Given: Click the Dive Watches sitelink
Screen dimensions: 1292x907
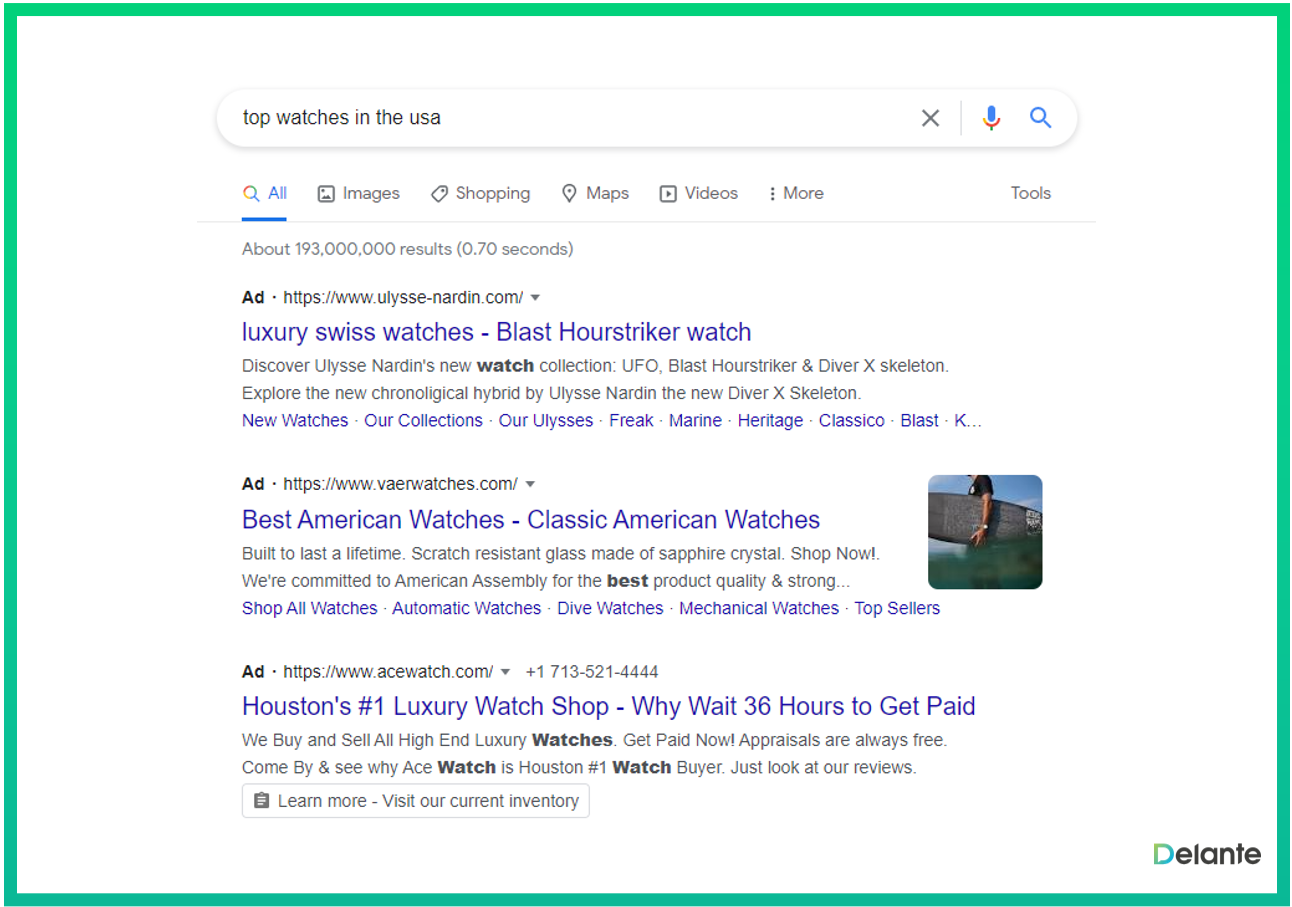Looking at the screenshot, I should (x=610, y=609).
